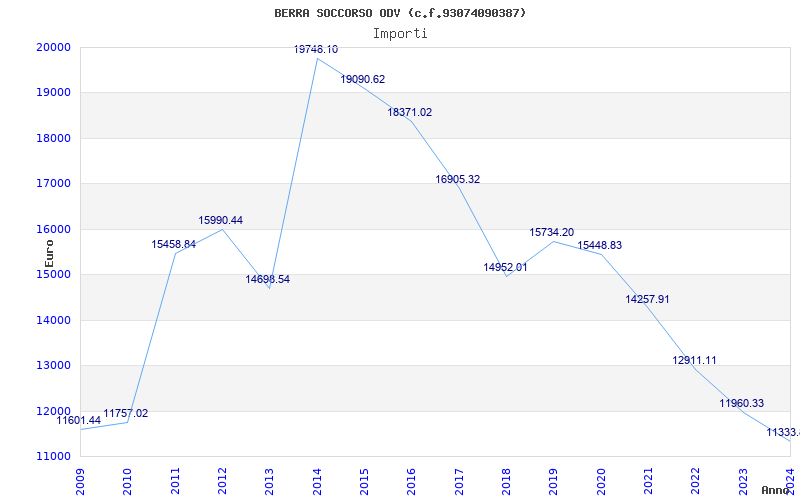Click the 2012 x-axis year label
This screenshot has width=800, height=500.
click(222, 482)
